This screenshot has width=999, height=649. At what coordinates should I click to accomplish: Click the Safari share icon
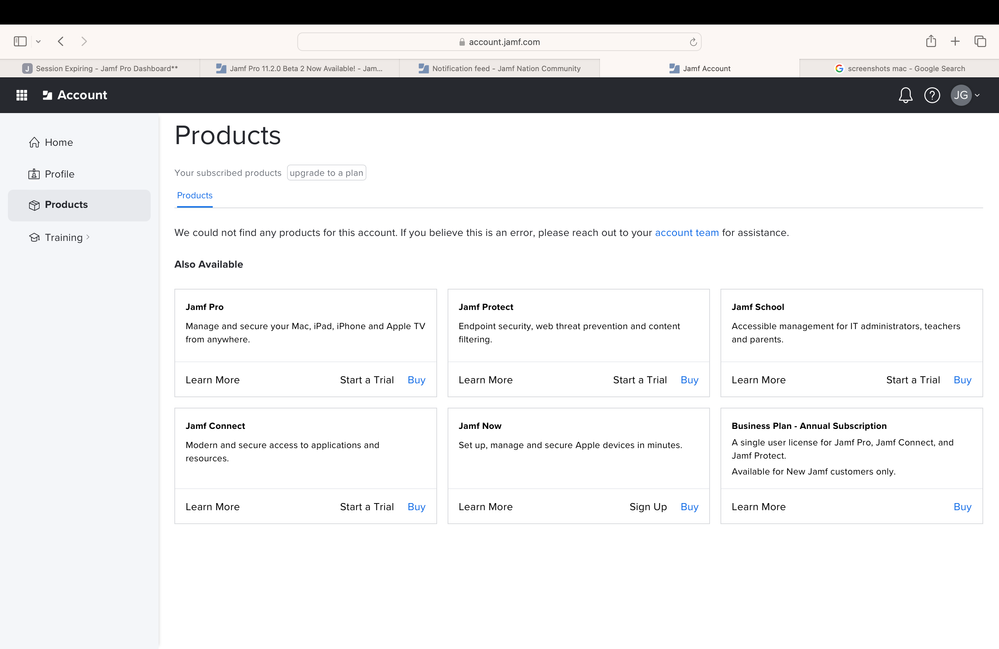931,41
